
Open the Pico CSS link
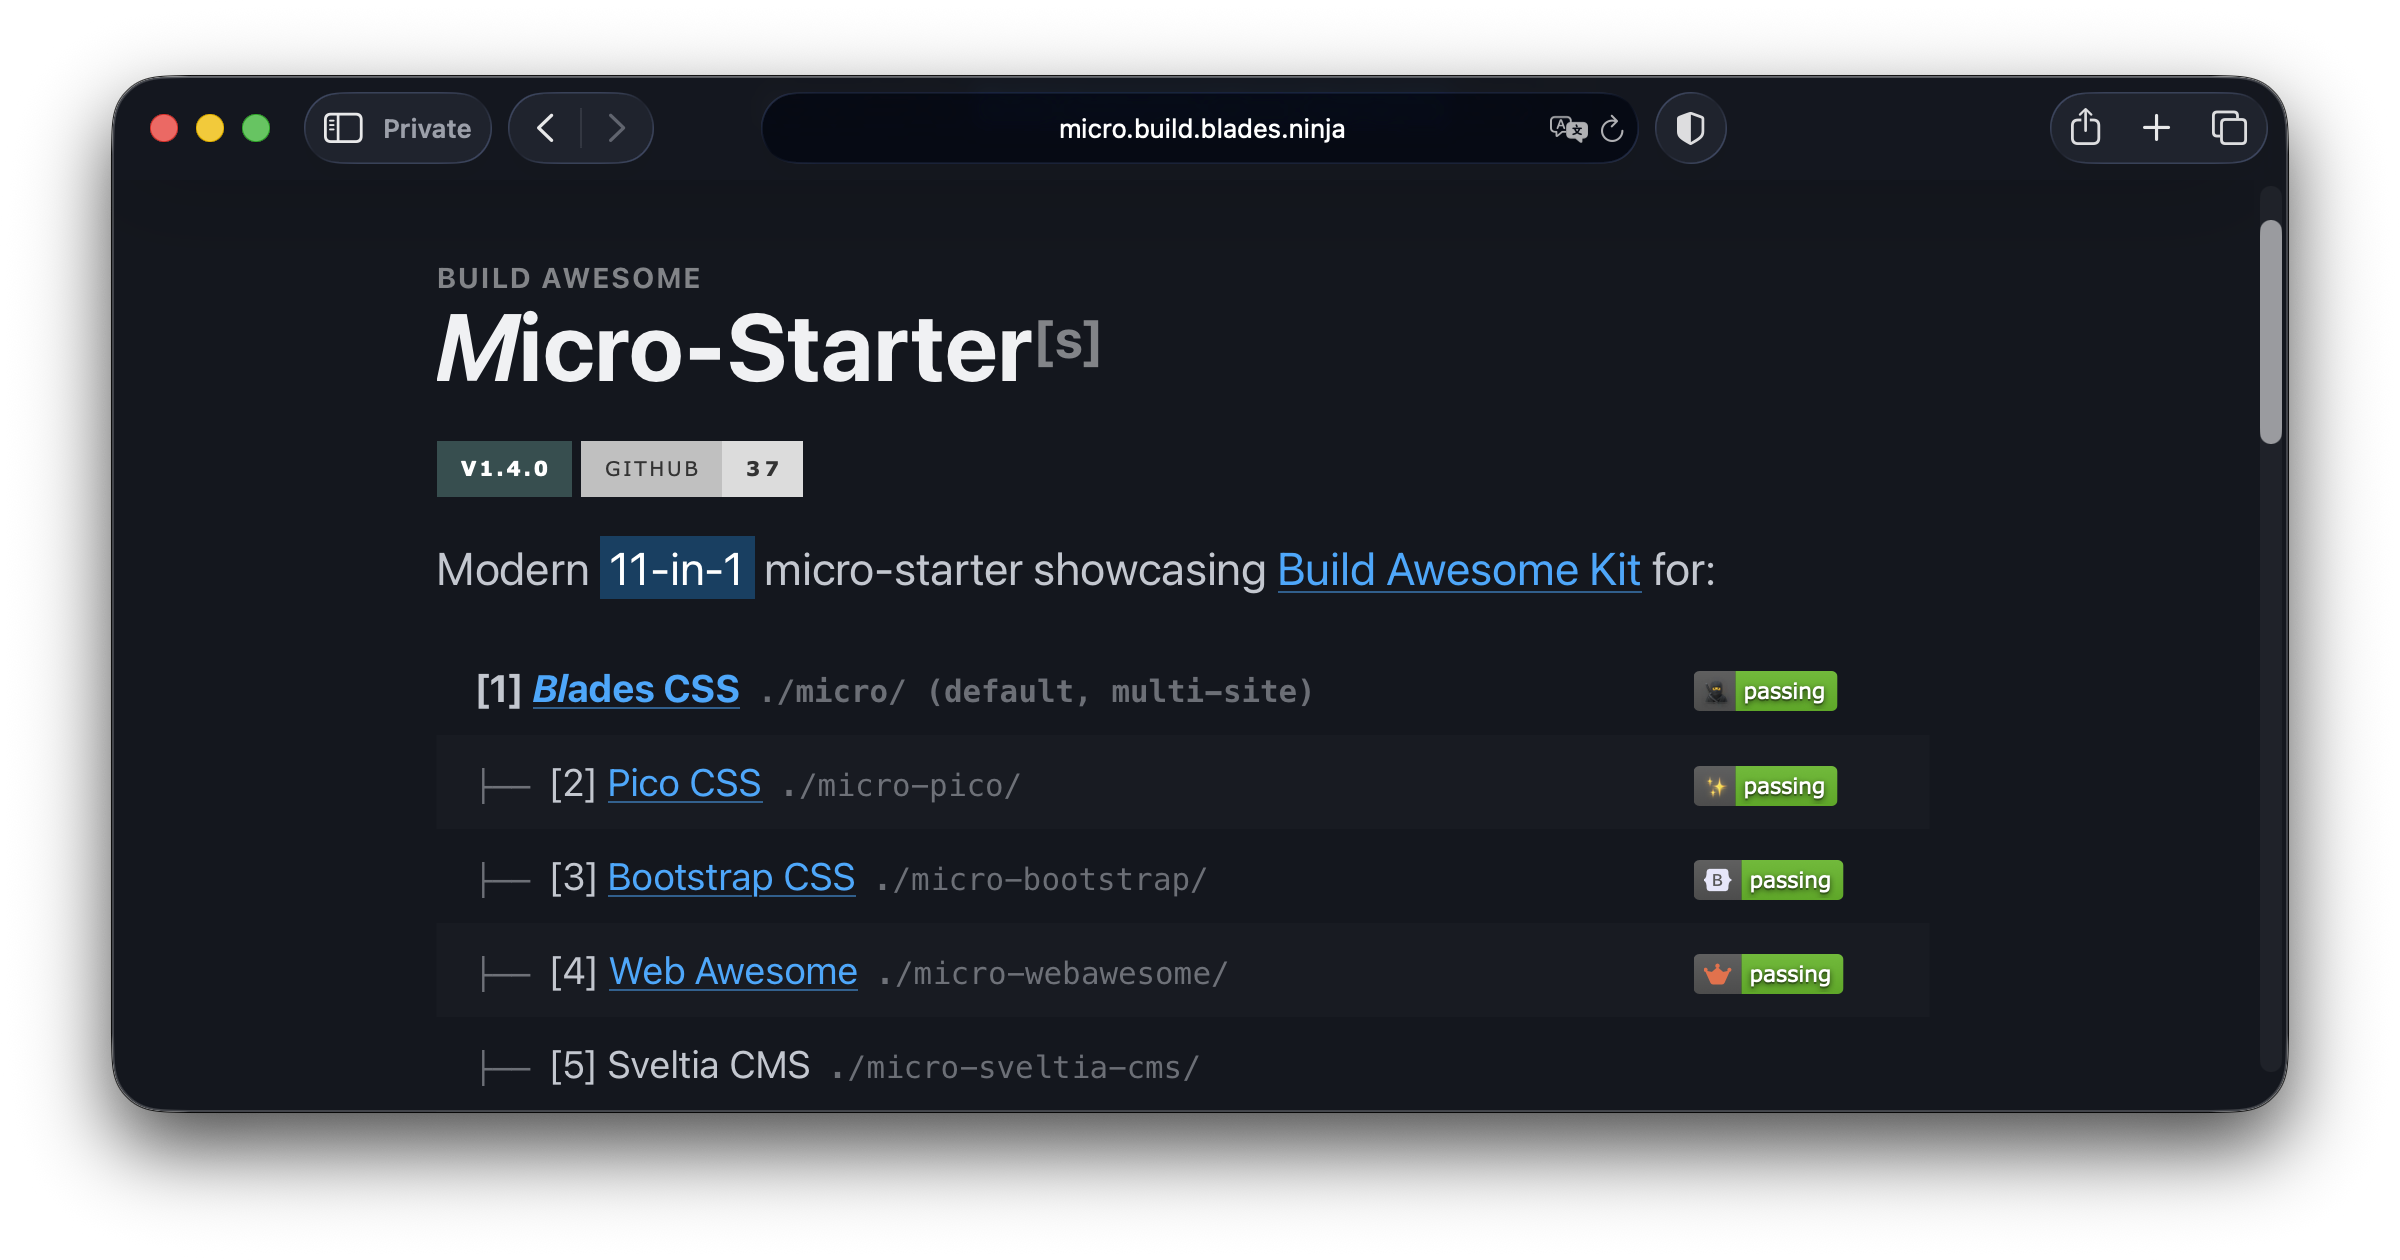pos(684,783)
